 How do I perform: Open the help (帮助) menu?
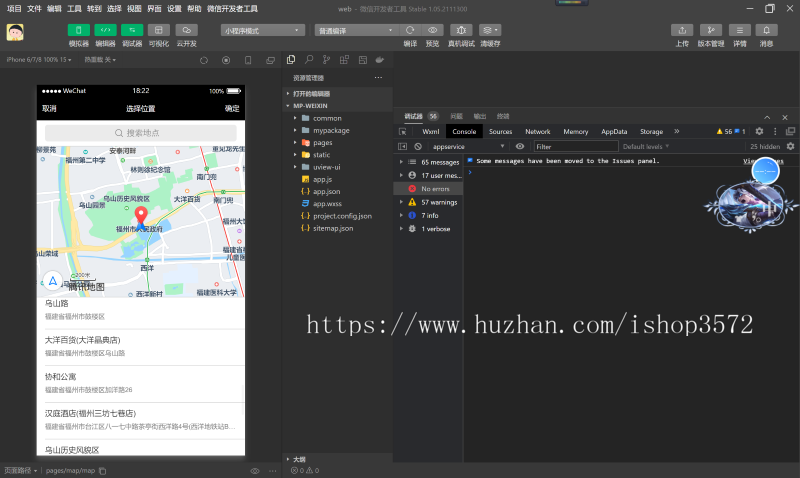[x=194, y=9]
